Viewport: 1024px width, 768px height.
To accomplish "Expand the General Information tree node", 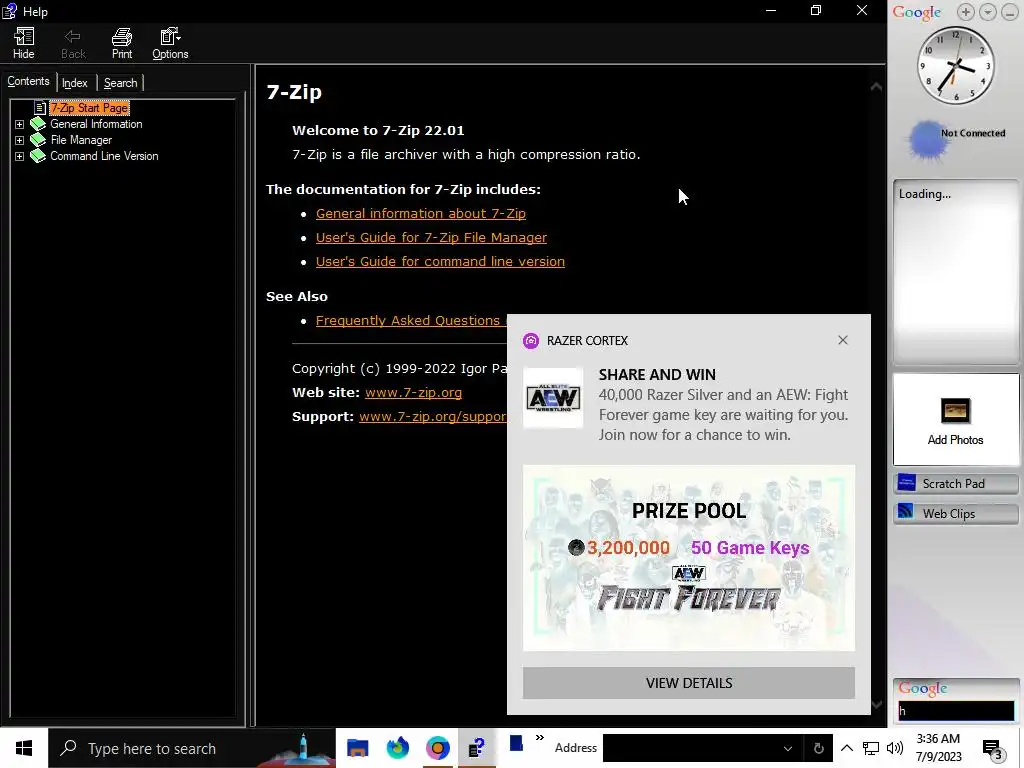I will [x=20, y=124].
